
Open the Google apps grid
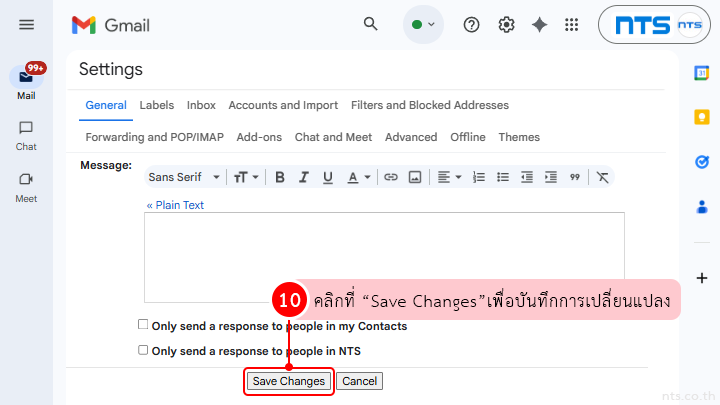point(571,25)
